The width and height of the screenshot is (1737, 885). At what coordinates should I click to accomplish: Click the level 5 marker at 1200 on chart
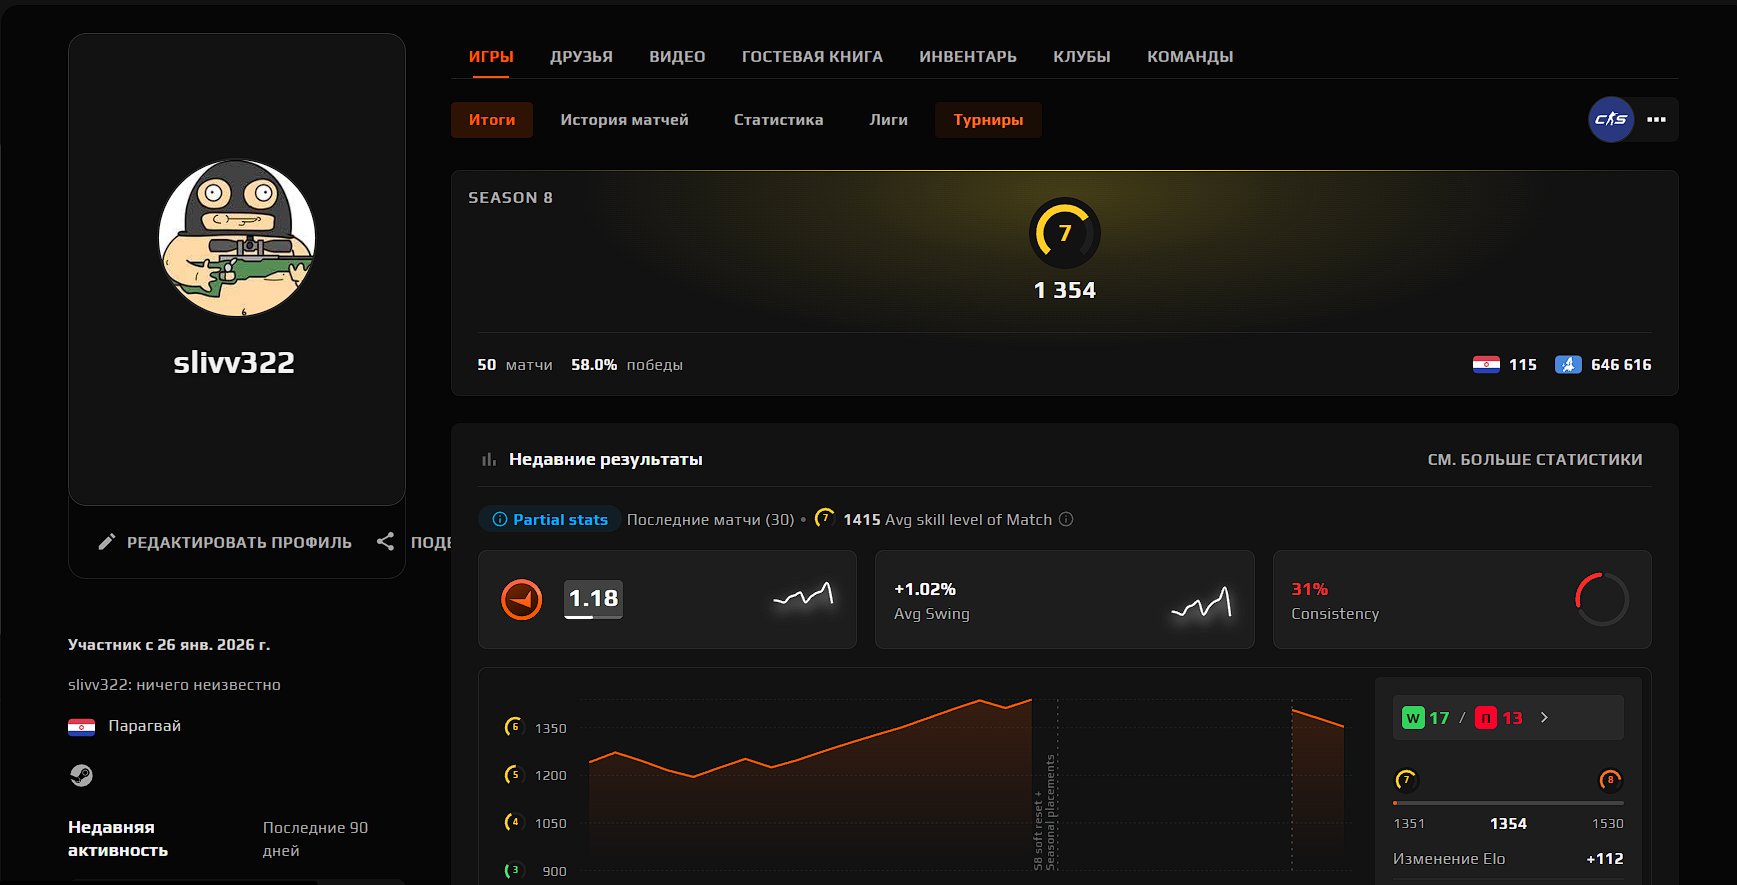coord(514,774)
